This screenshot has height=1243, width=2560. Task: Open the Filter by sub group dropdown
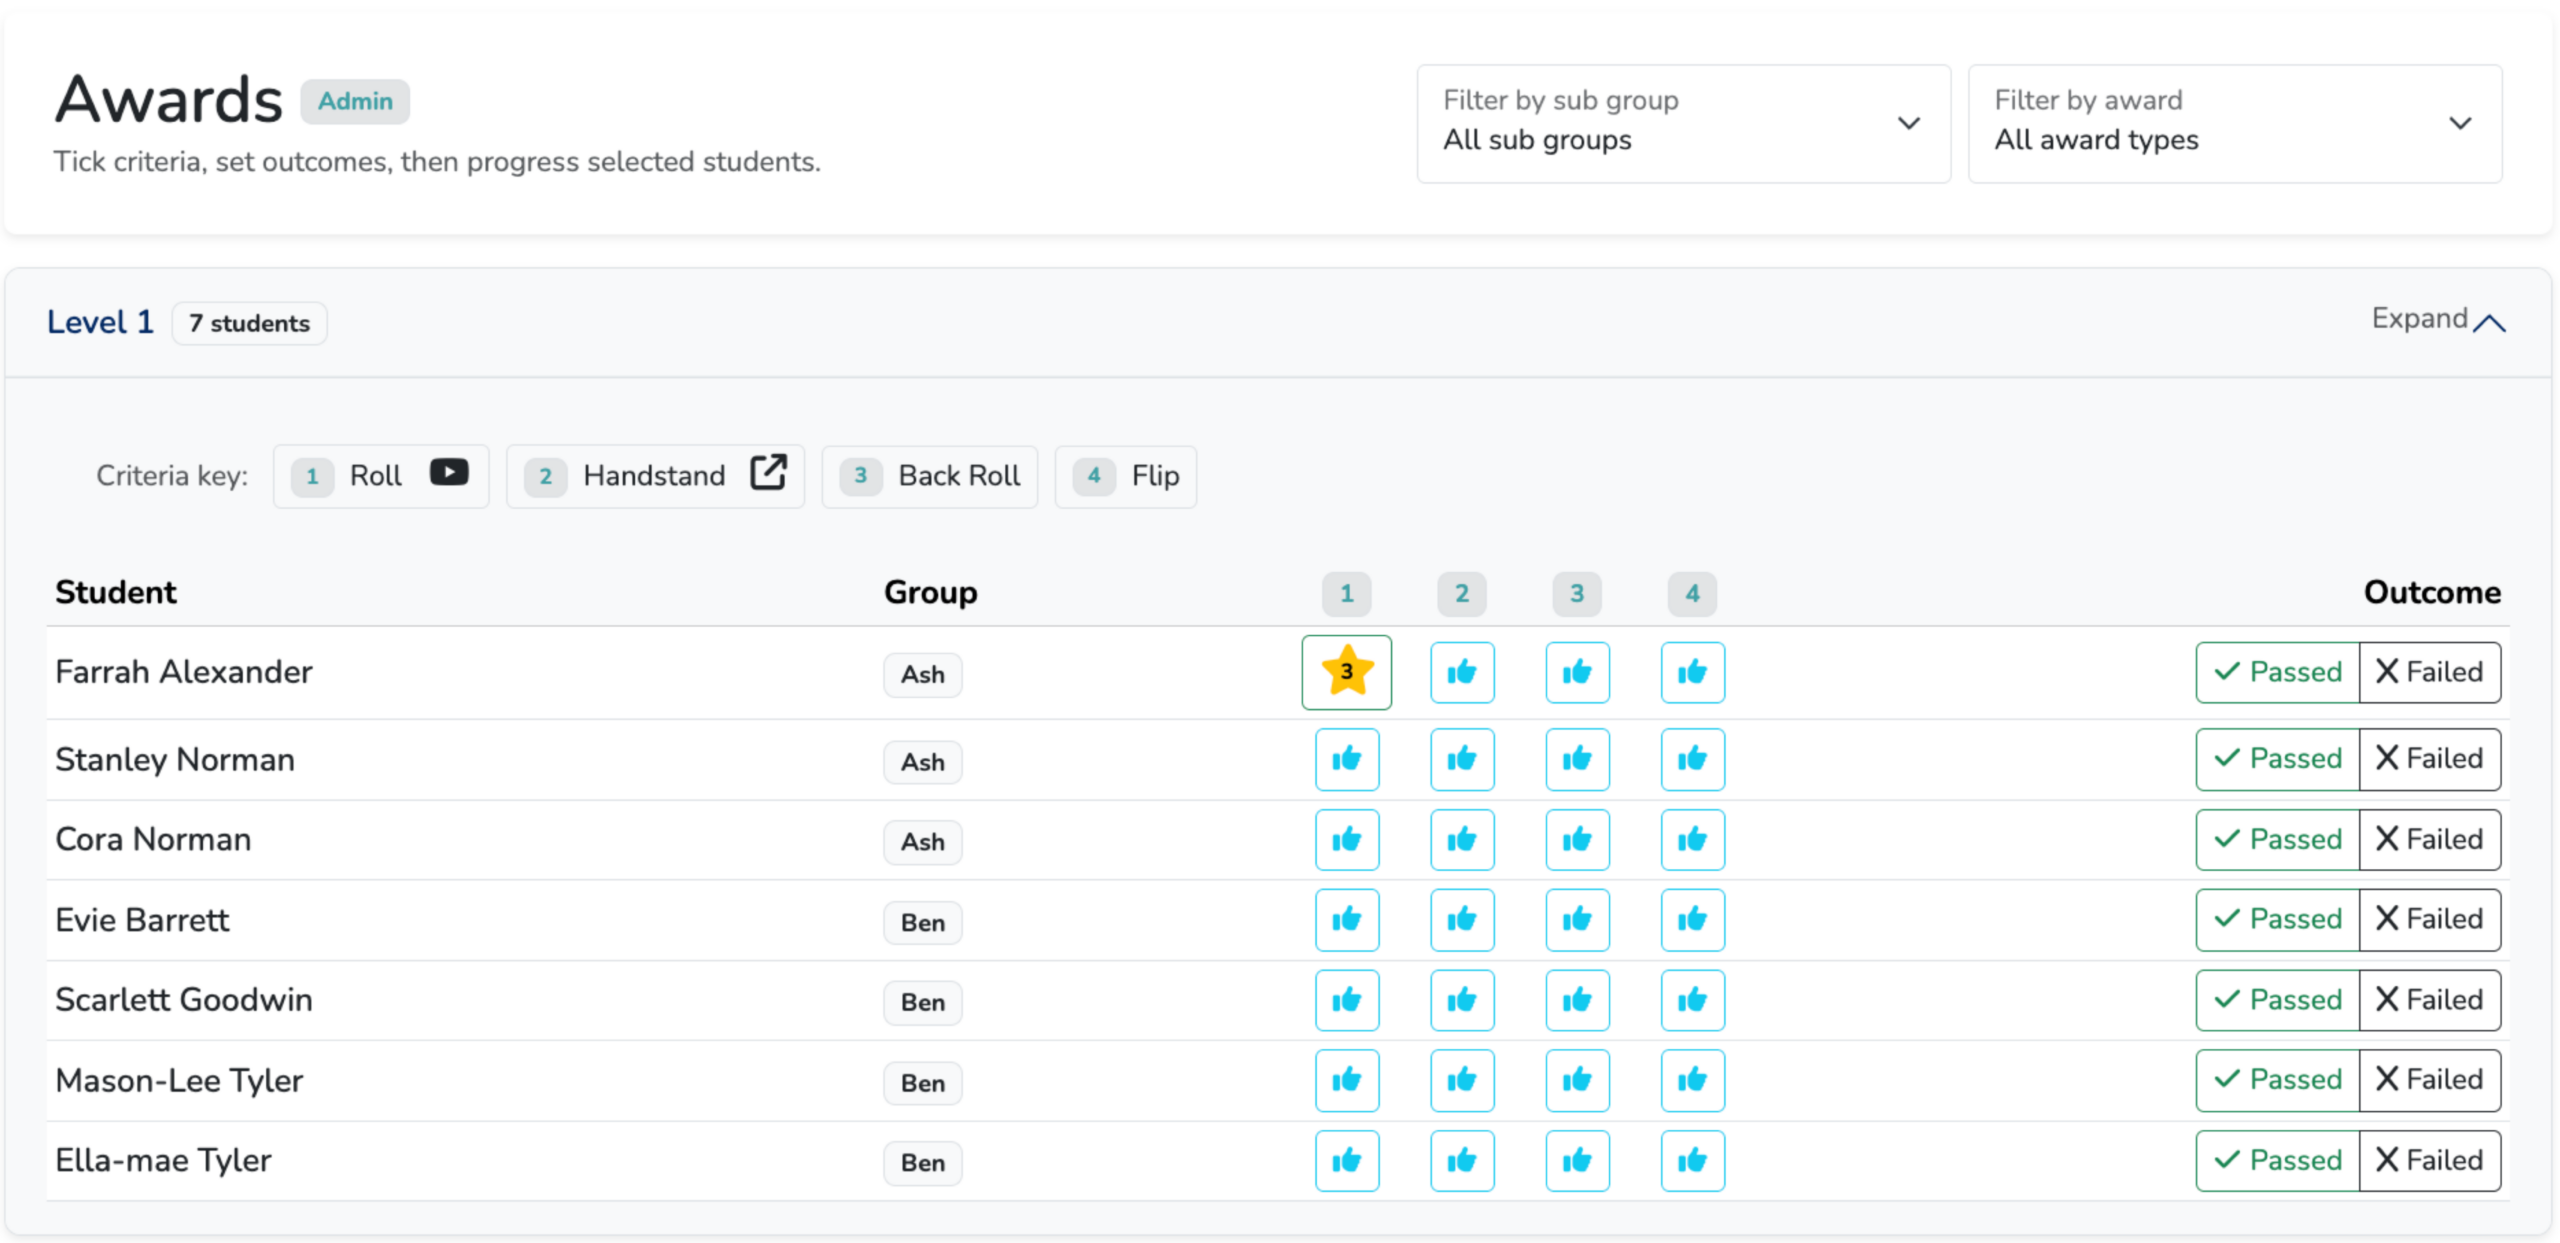pyautogui.click(x=1683, y=123)
